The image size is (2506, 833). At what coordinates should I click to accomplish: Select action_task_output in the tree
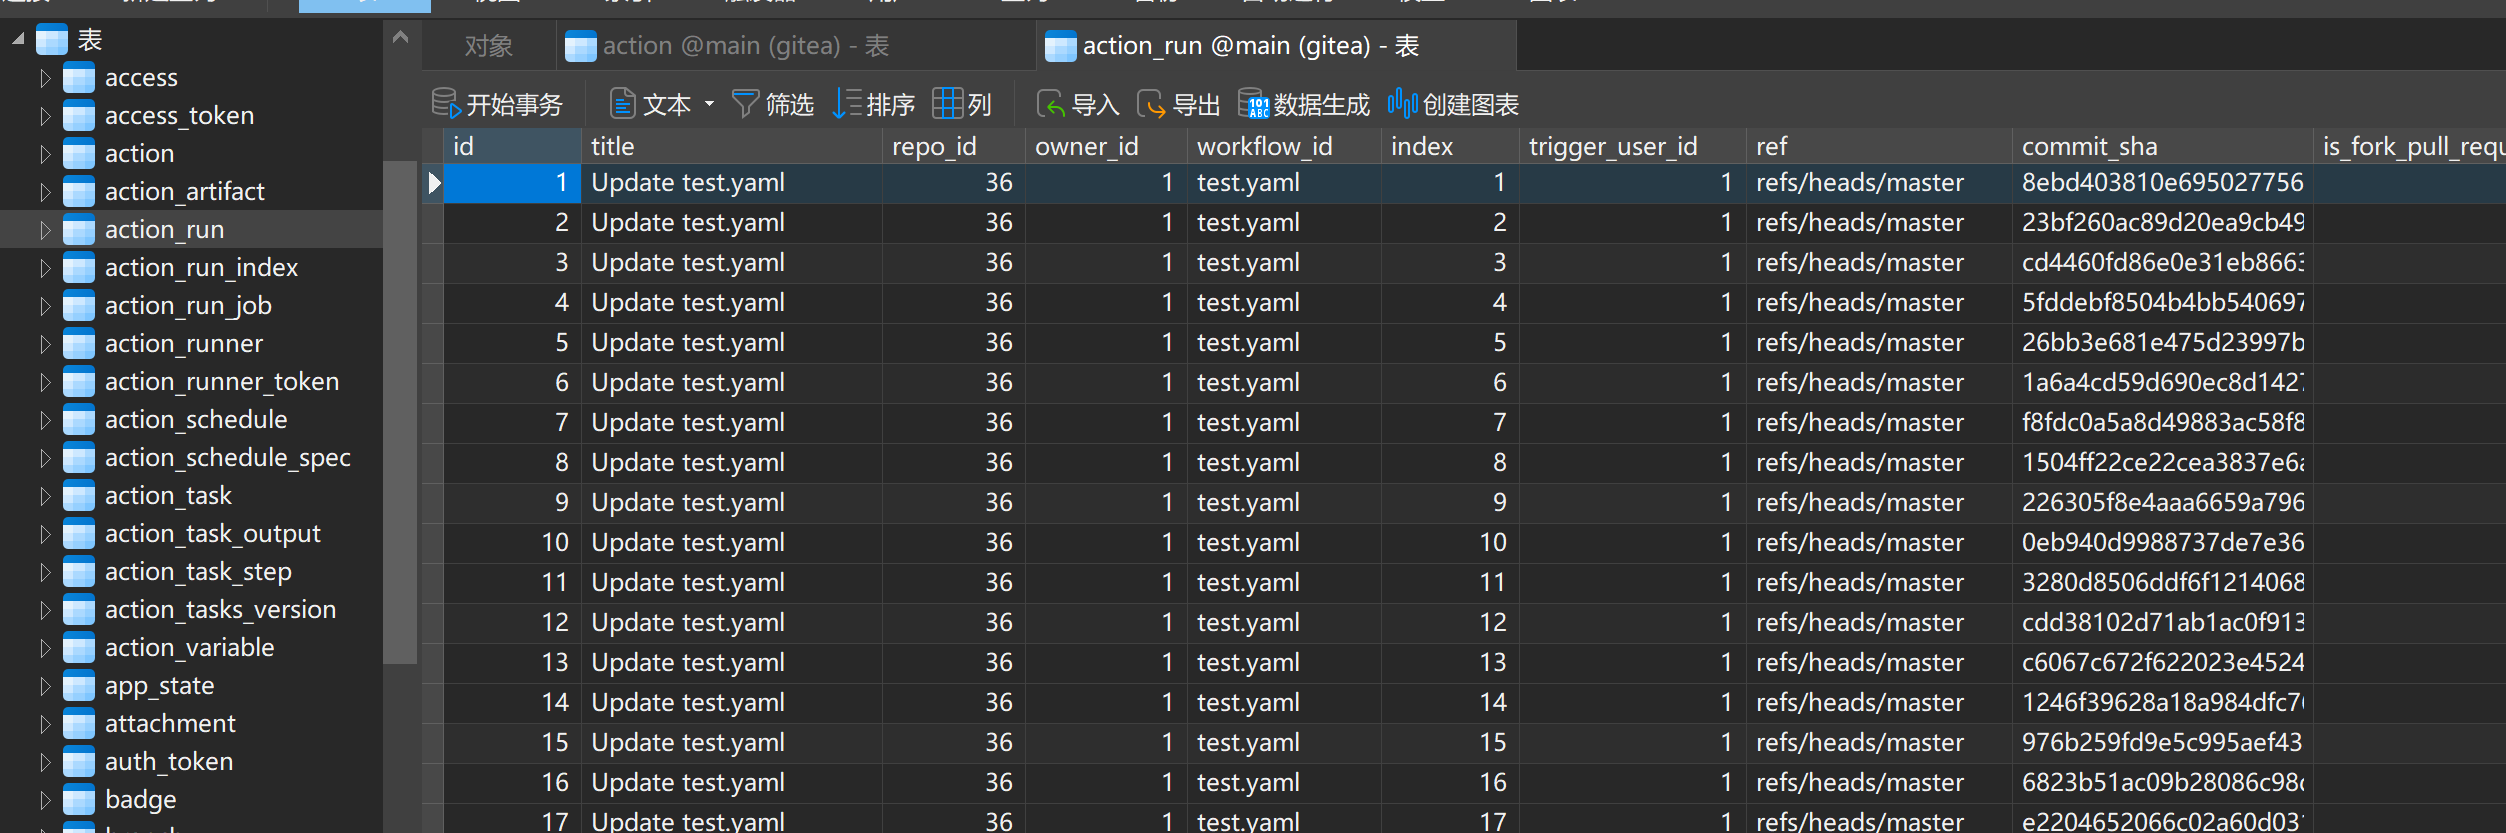pyautogui.click(x=213, y=533)
